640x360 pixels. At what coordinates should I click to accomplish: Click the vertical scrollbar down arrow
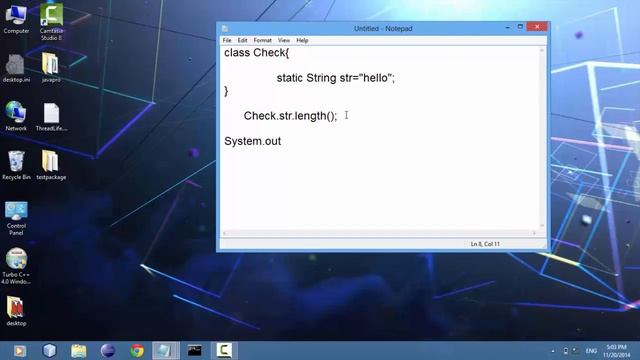coord(542,225)
